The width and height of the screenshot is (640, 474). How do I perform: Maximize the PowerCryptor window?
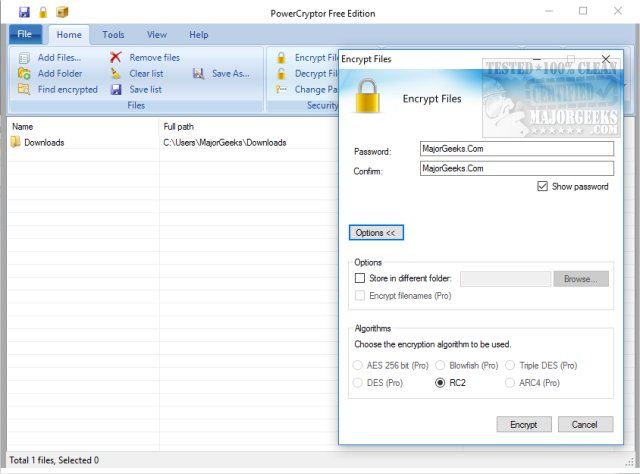(583, 11)
